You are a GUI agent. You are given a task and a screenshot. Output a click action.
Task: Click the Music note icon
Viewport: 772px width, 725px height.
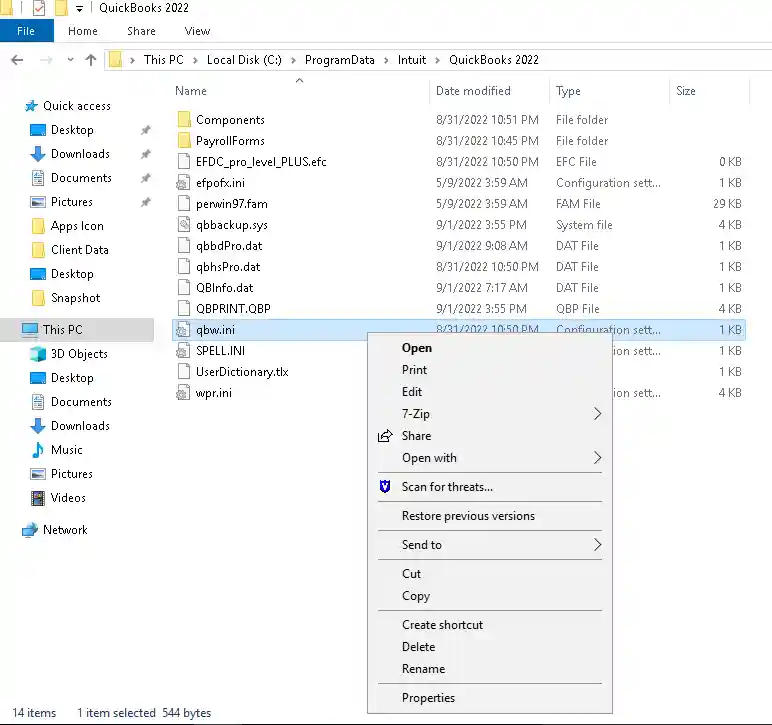point(38,450)
